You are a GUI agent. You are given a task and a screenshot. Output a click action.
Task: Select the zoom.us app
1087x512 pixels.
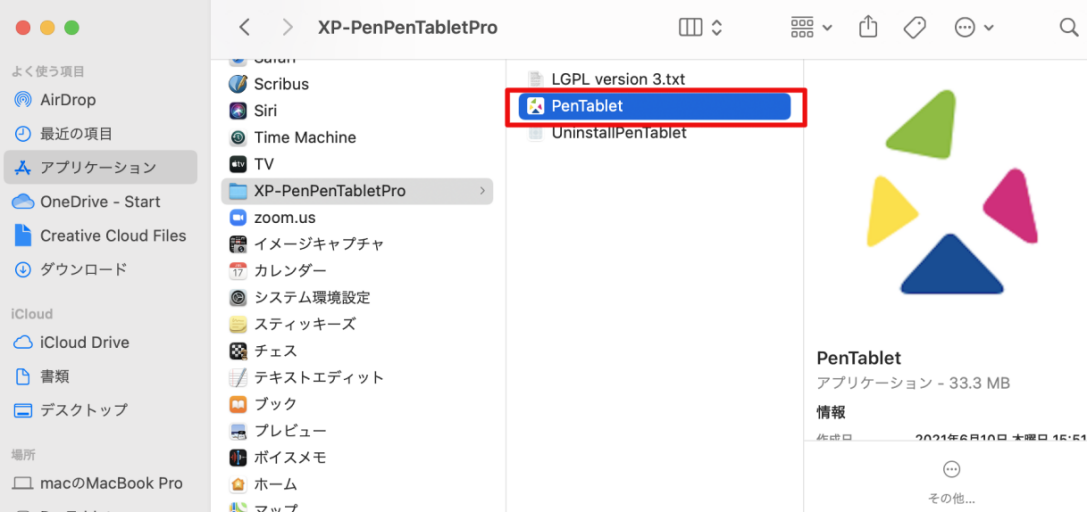click(x=357, y=218)
